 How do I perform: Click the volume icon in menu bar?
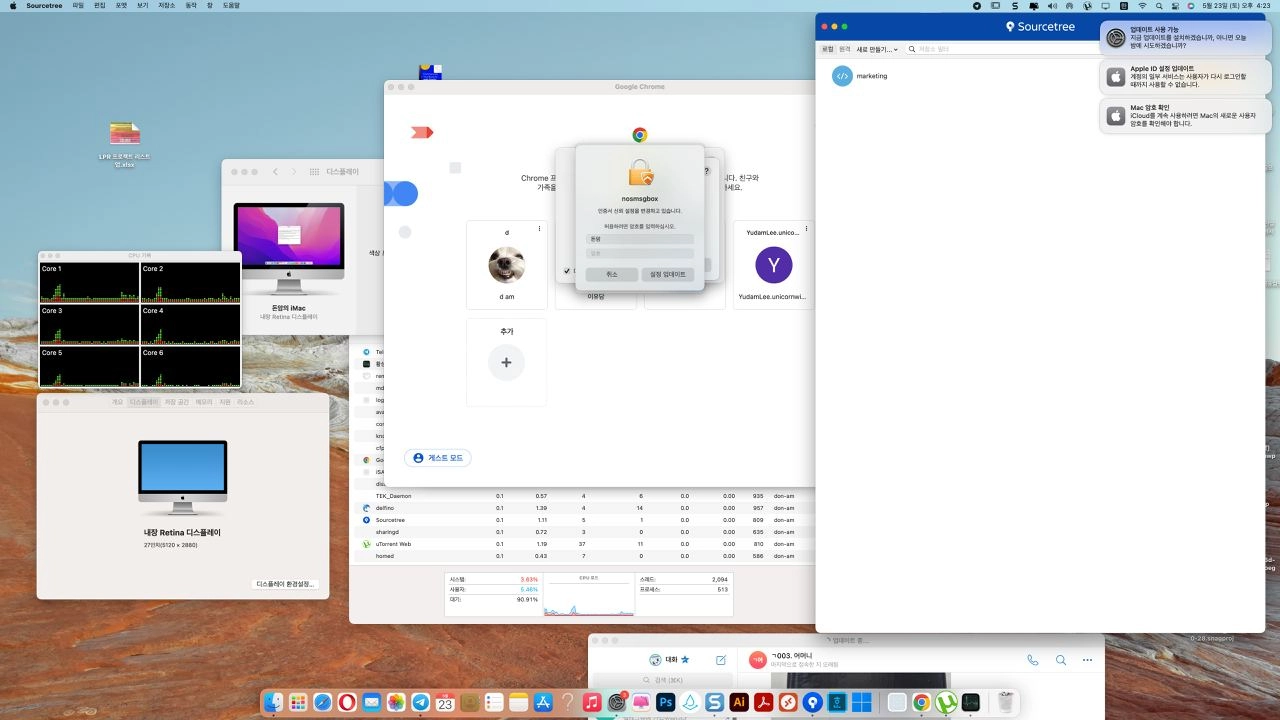[x=1052, y=6]
